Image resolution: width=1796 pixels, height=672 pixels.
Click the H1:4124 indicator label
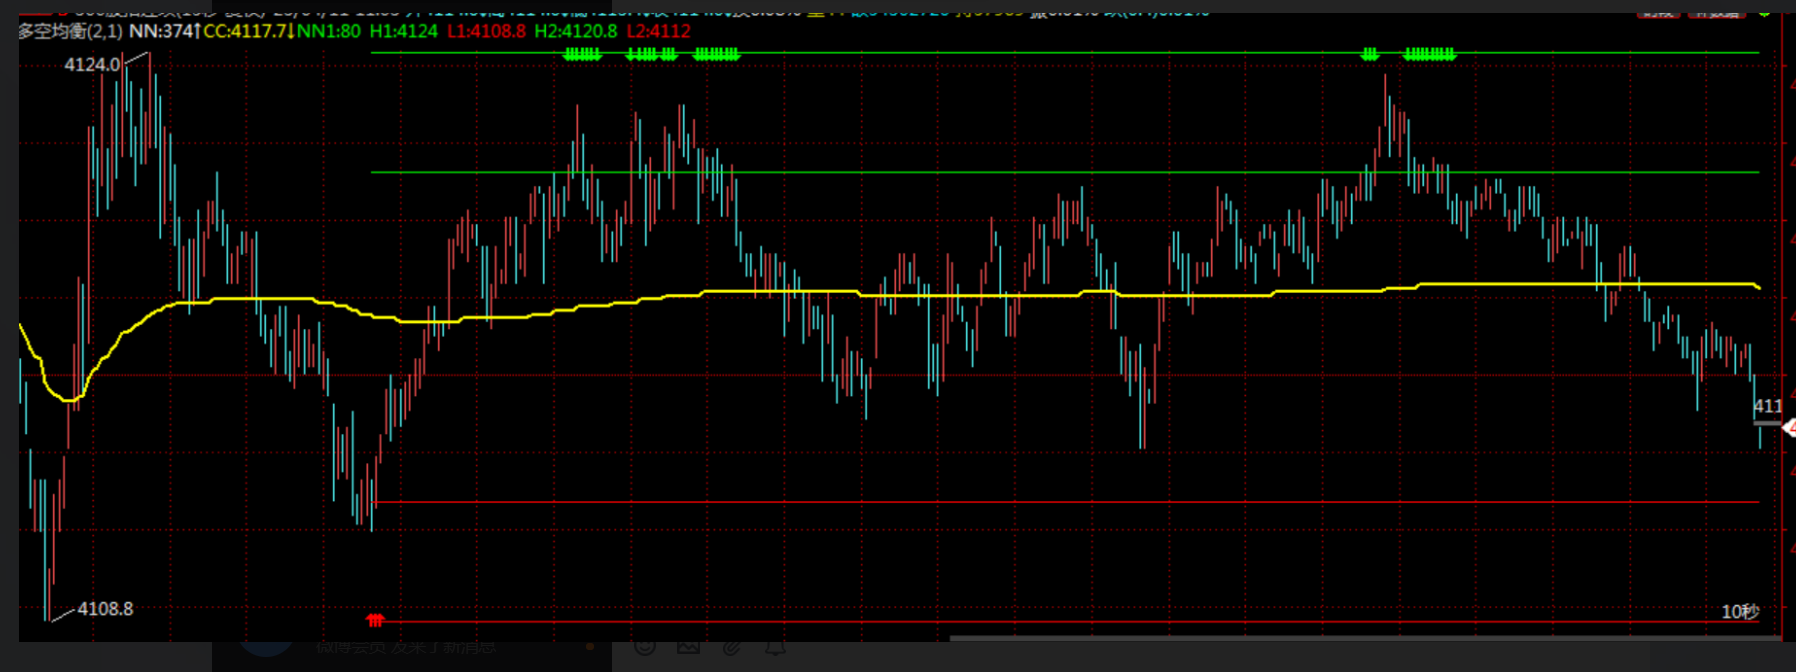[403, 31]
